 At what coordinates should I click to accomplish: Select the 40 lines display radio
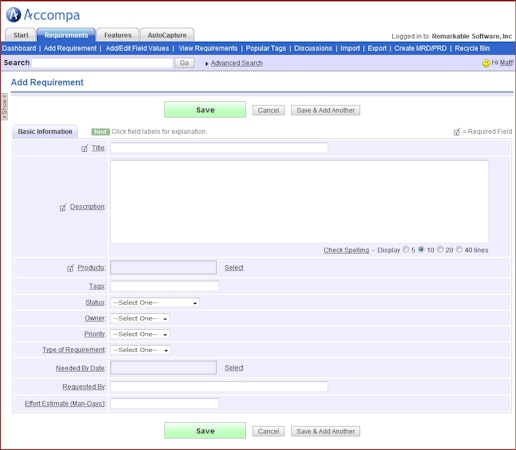[459, 249]
